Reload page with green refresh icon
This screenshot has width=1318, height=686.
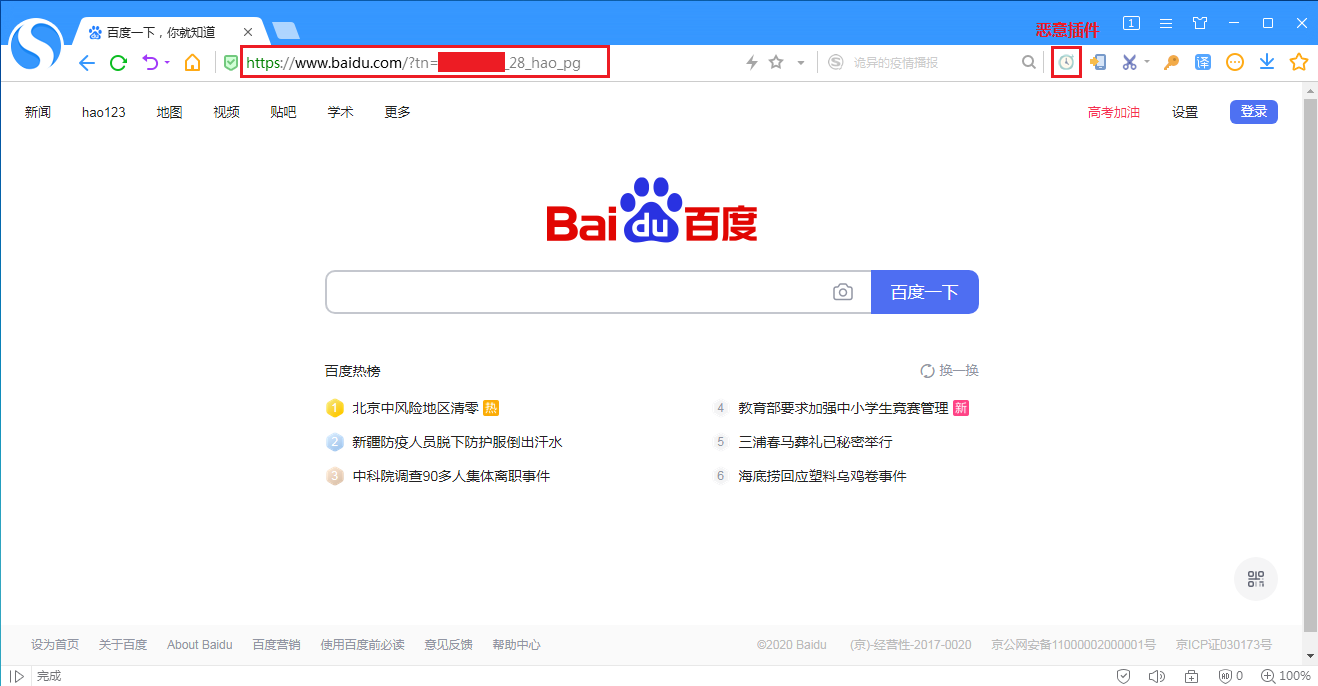pos(118,63)
